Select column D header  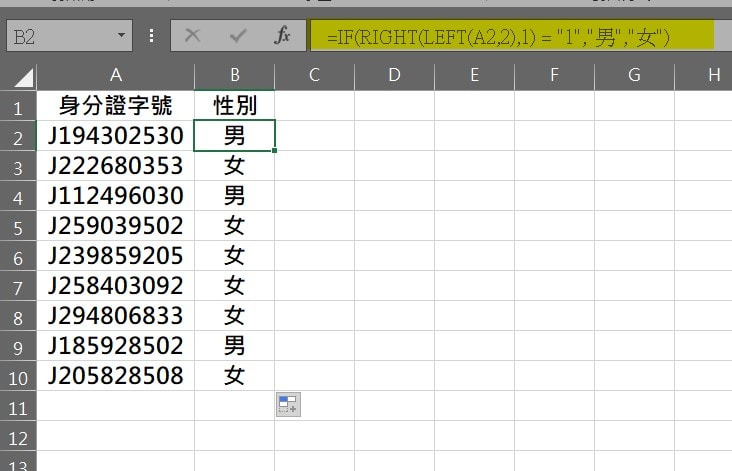click(x=393, y=75)
